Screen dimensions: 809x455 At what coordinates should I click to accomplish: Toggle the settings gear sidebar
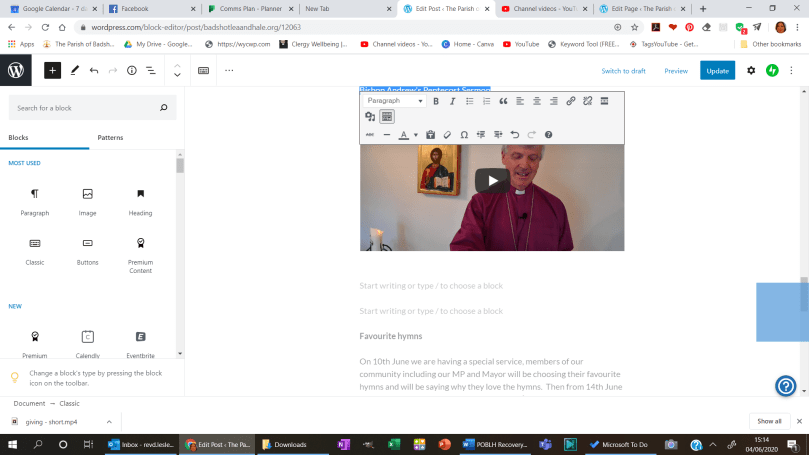(751, 71)
